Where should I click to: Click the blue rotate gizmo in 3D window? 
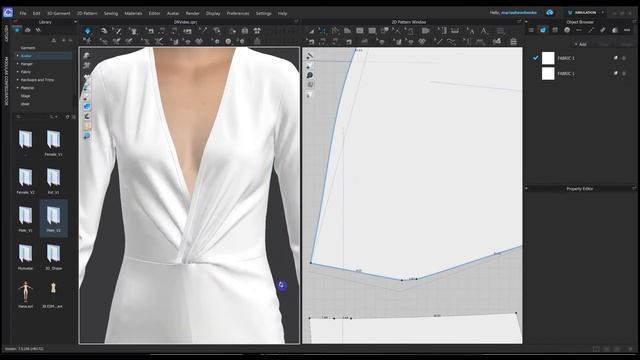[x=282, y=285]
